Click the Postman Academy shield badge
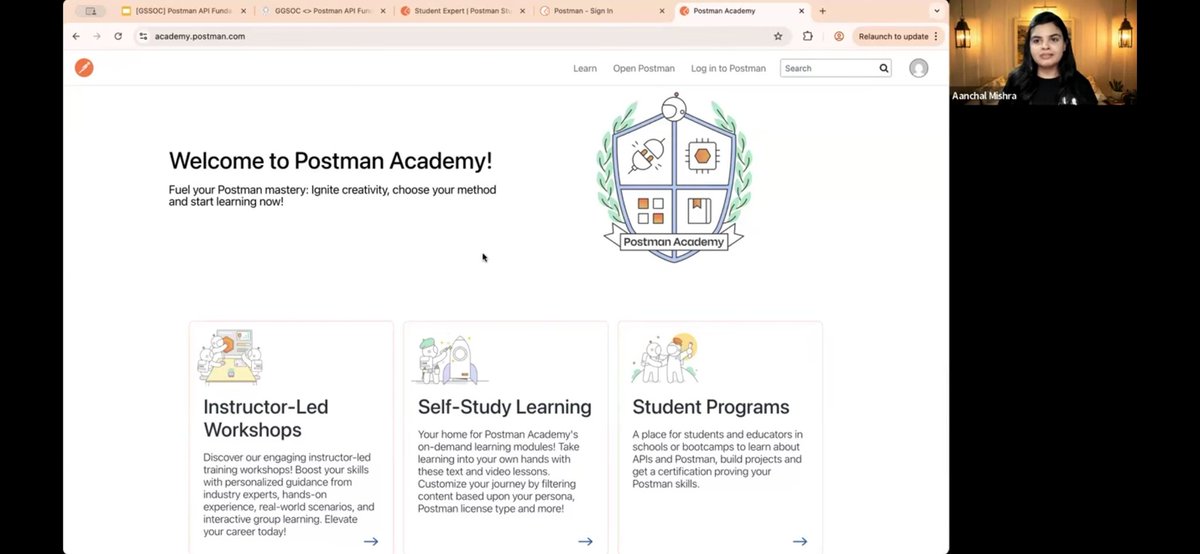The width and height of the screenshot is (1200, 554). pos(674,177)
